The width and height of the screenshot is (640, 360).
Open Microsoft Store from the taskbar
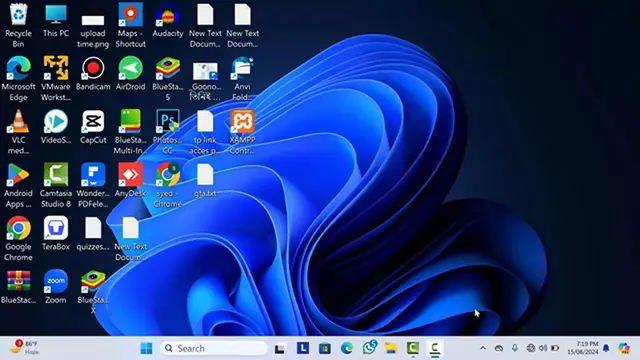[x=324, y=349]
